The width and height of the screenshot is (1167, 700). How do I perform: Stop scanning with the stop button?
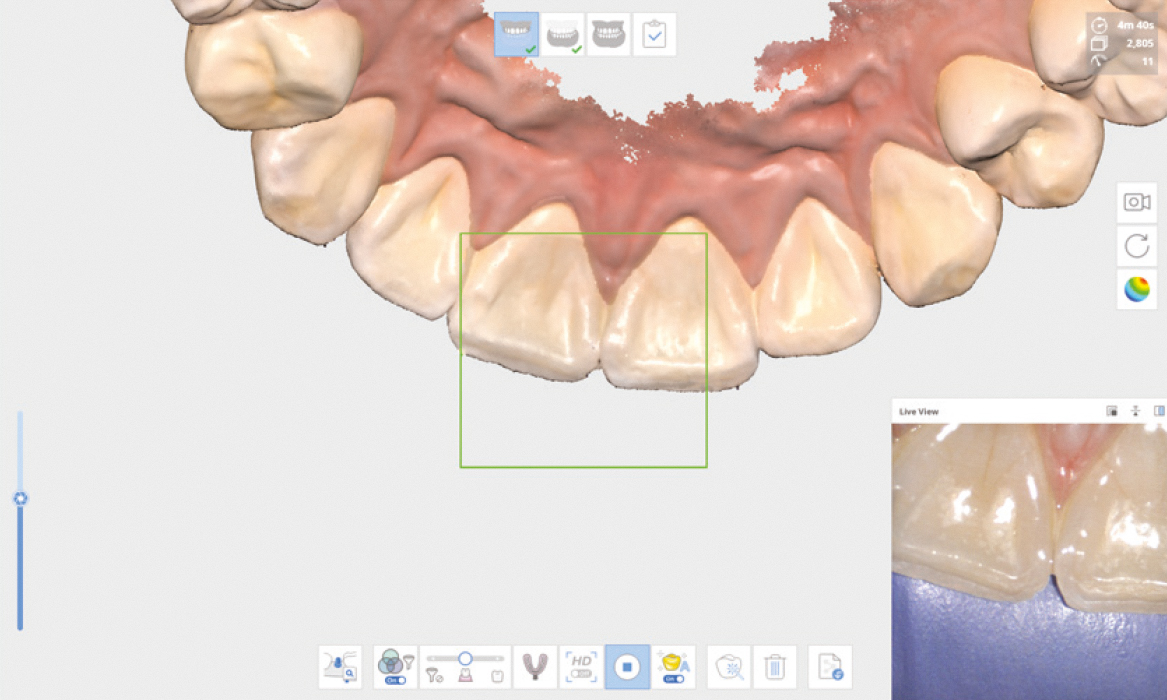627,667
